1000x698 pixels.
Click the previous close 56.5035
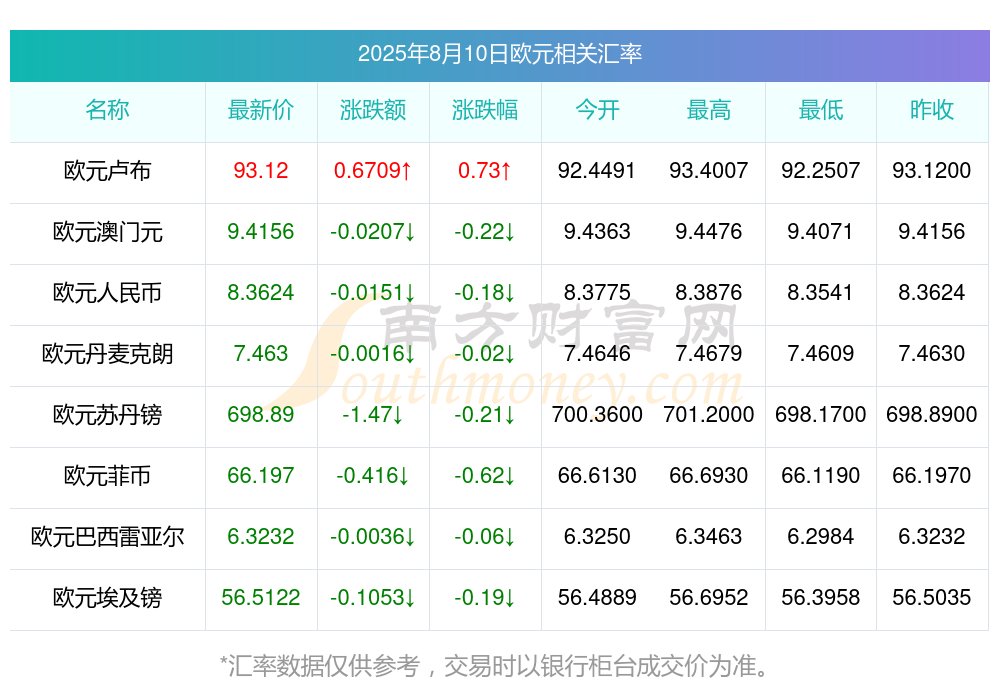[x=932, y=597]
